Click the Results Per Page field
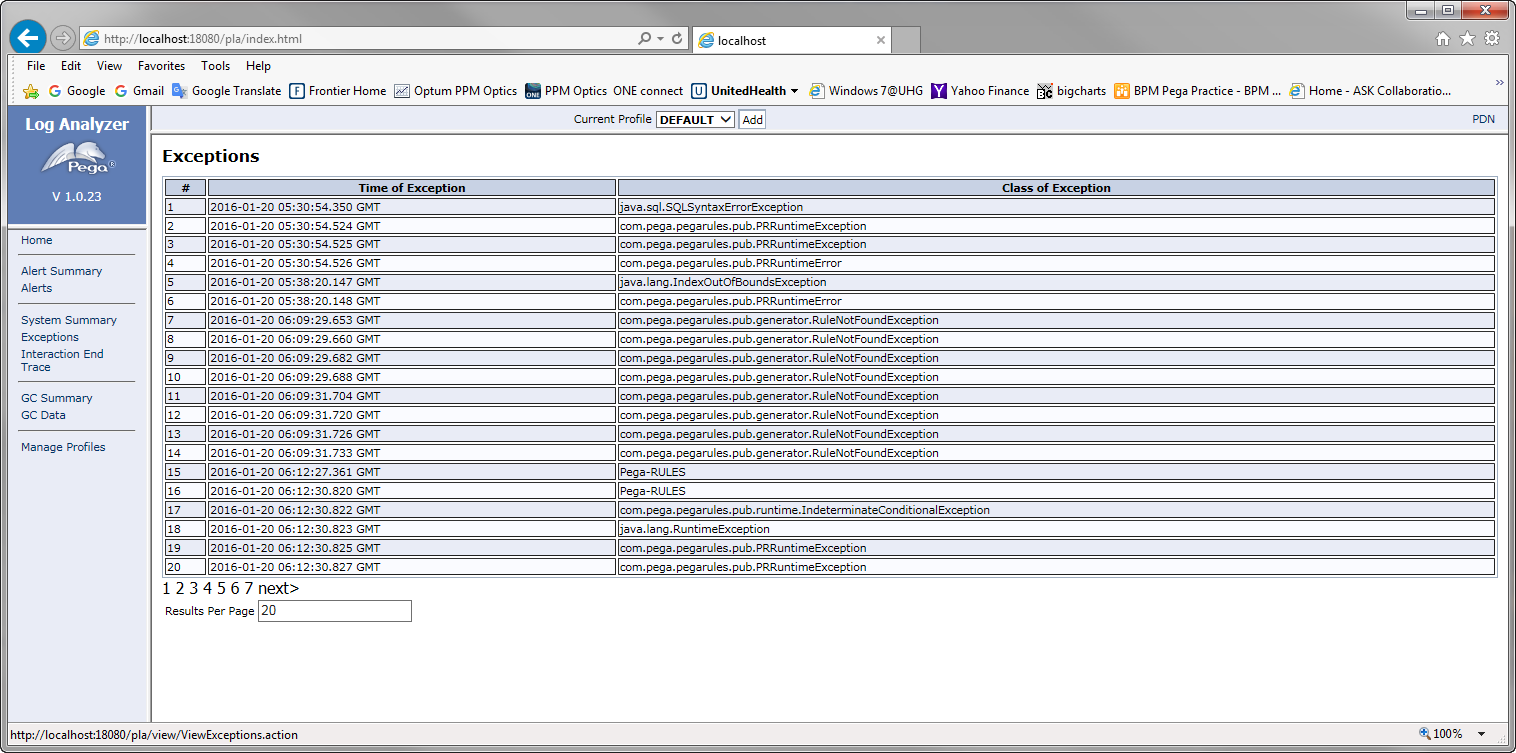 pos(334,611)
